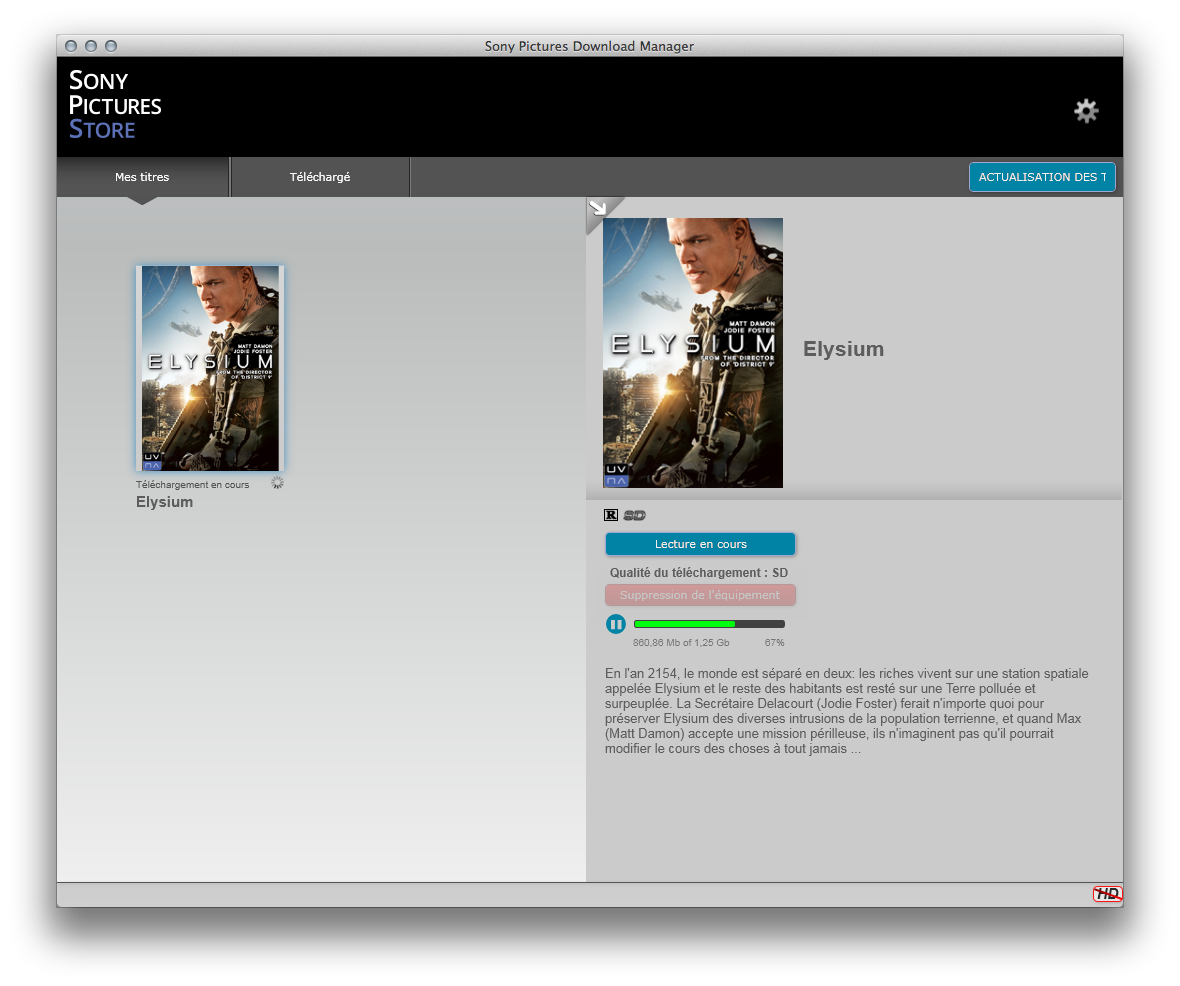Click the large Elysium poster in details
Image resolution: width=1180 pixels, height=986 pixels.
coord(693,353)
